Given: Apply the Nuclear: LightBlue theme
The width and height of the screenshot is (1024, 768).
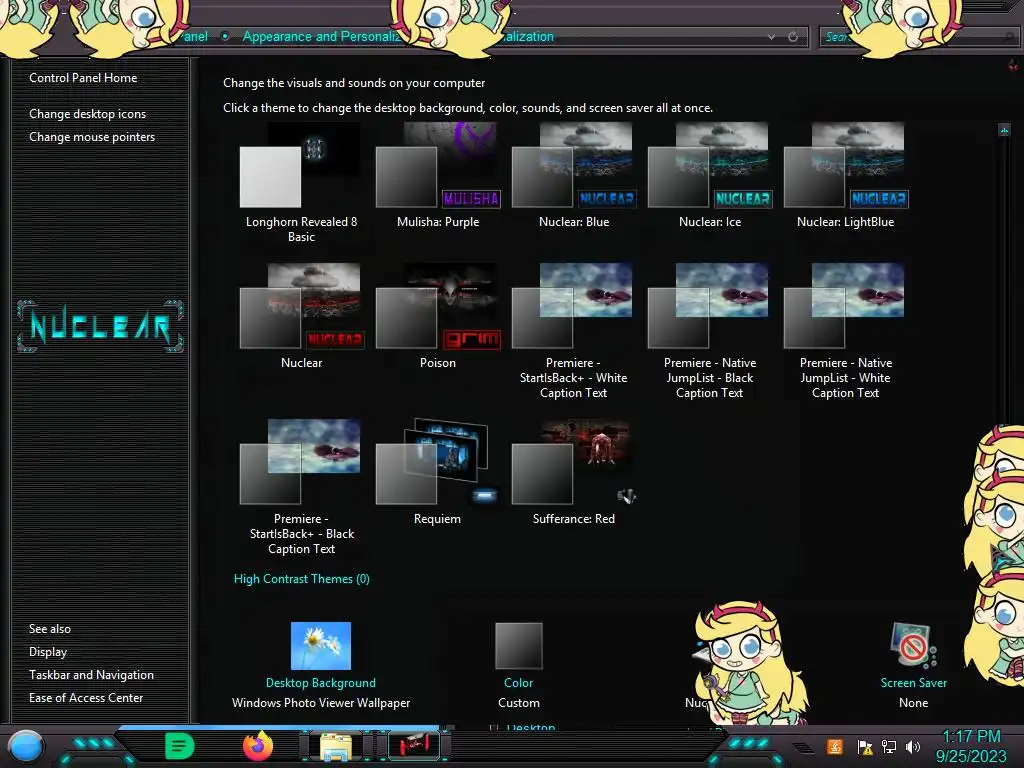Looking at the screenshot, I should [x=845, y=176].
